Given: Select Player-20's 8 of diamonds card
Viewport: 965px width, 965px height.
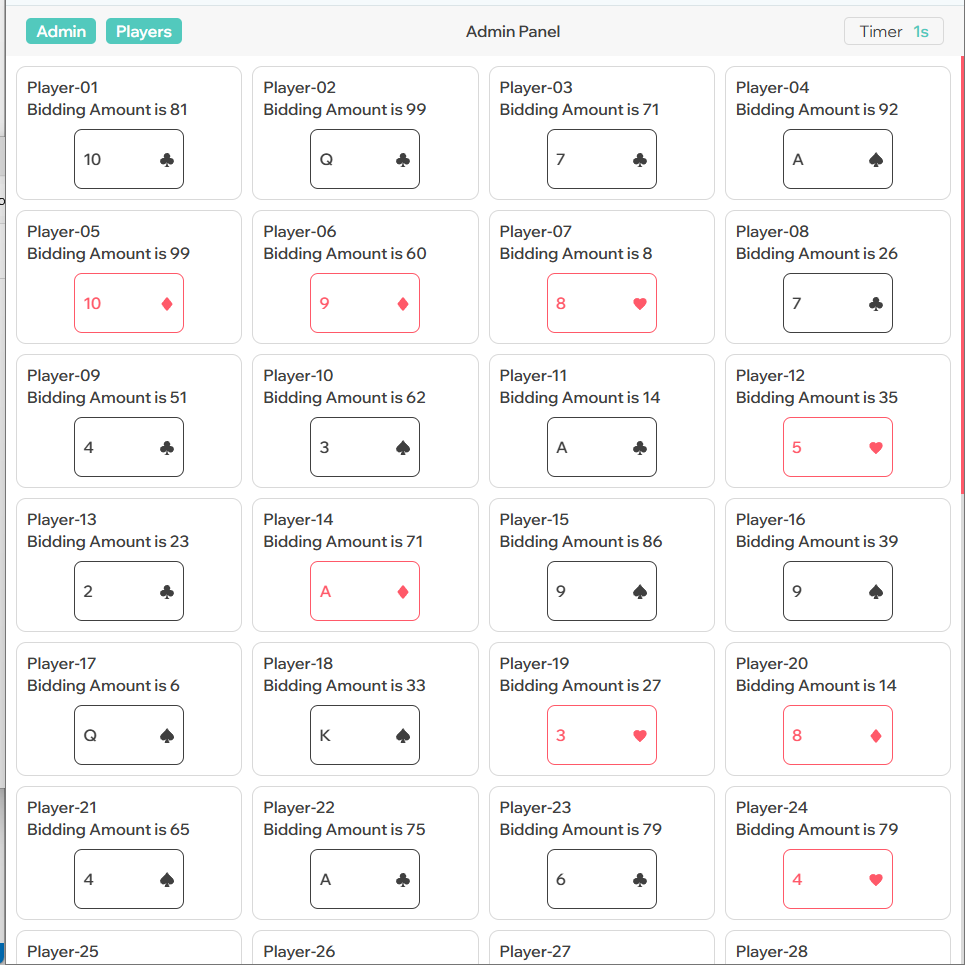Looking at the screenshot, I should tap(838, 735).
